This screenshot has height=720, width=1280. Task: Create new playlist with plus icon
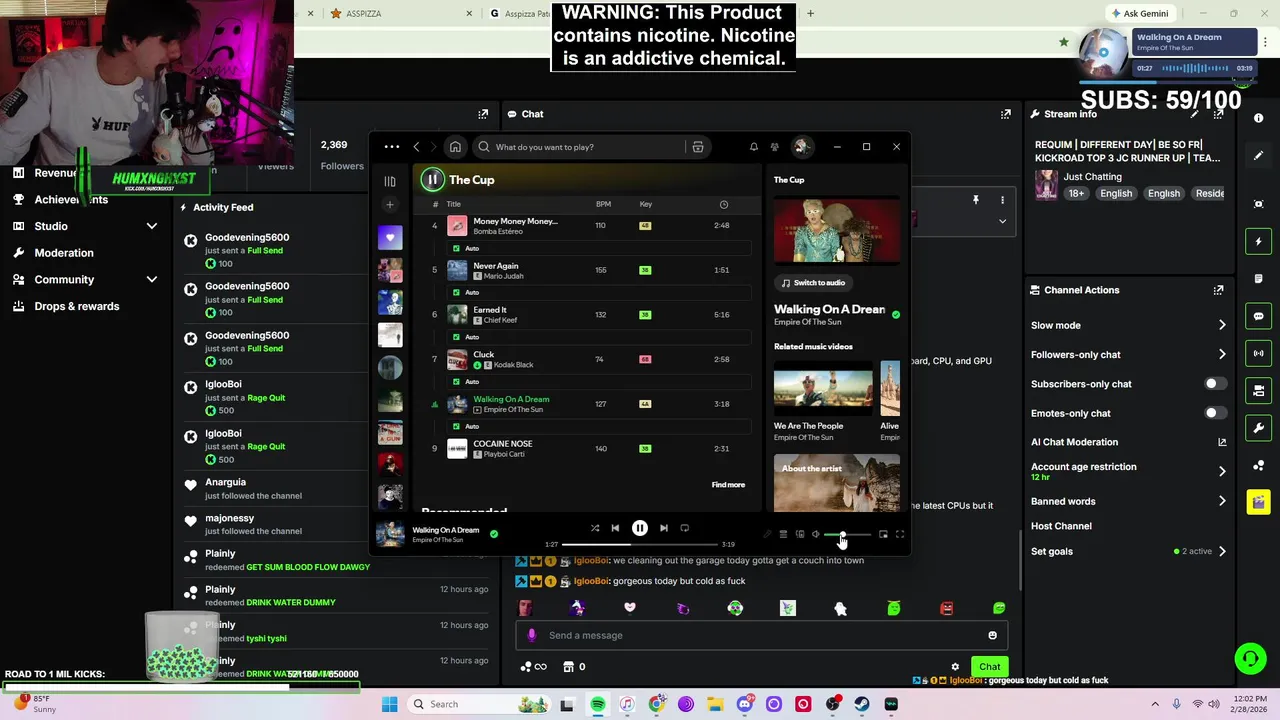390,205
